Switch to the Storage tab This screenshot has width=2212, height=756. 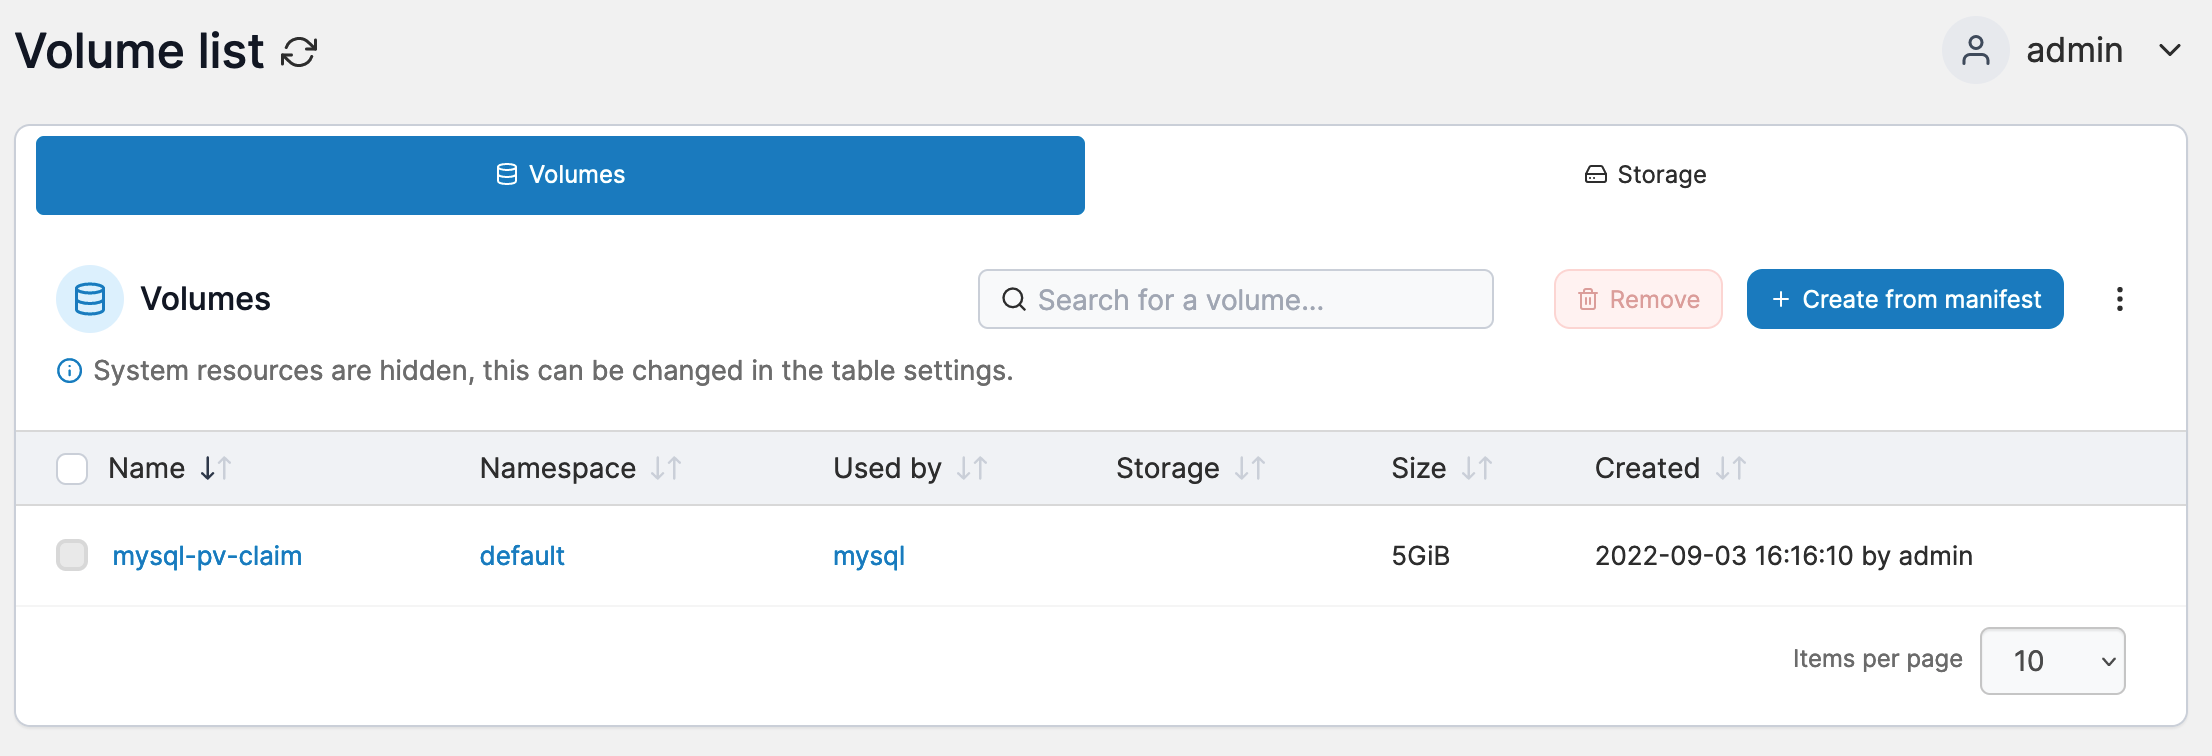click(1645, 175)
